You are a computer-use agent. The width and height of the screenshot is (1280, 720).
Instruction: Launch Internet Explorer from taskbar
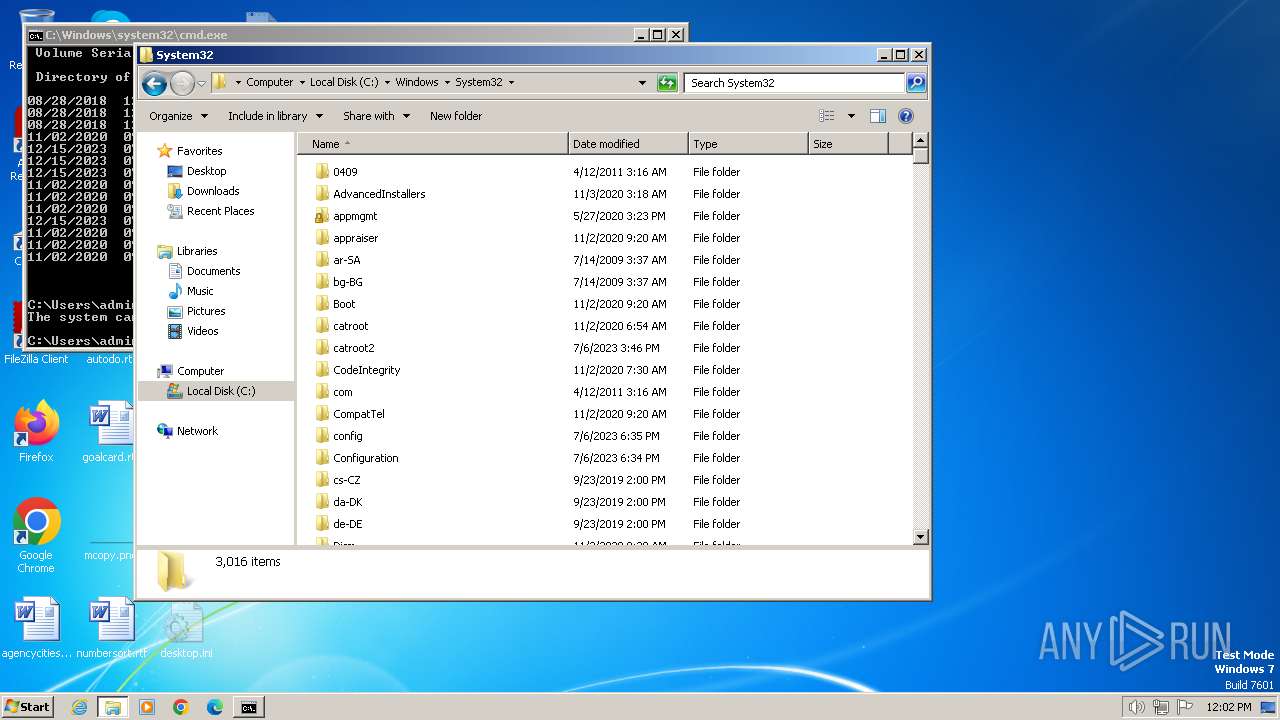coord(79,707)
